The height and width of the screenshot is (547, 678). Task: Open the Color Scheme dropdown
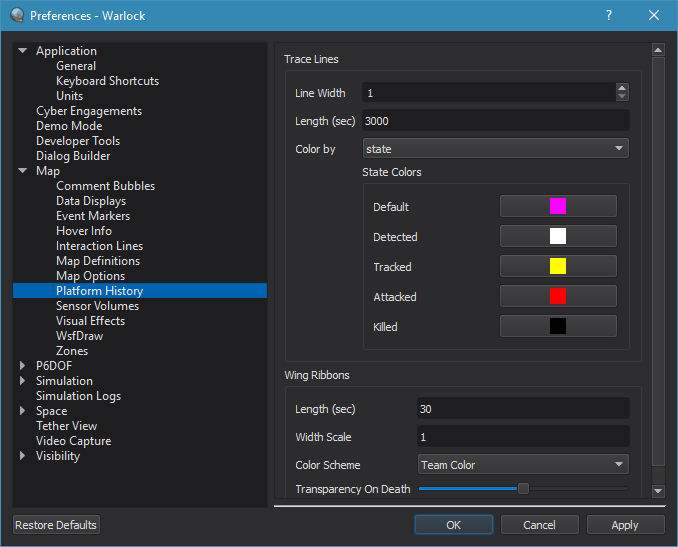pos(523,464)
